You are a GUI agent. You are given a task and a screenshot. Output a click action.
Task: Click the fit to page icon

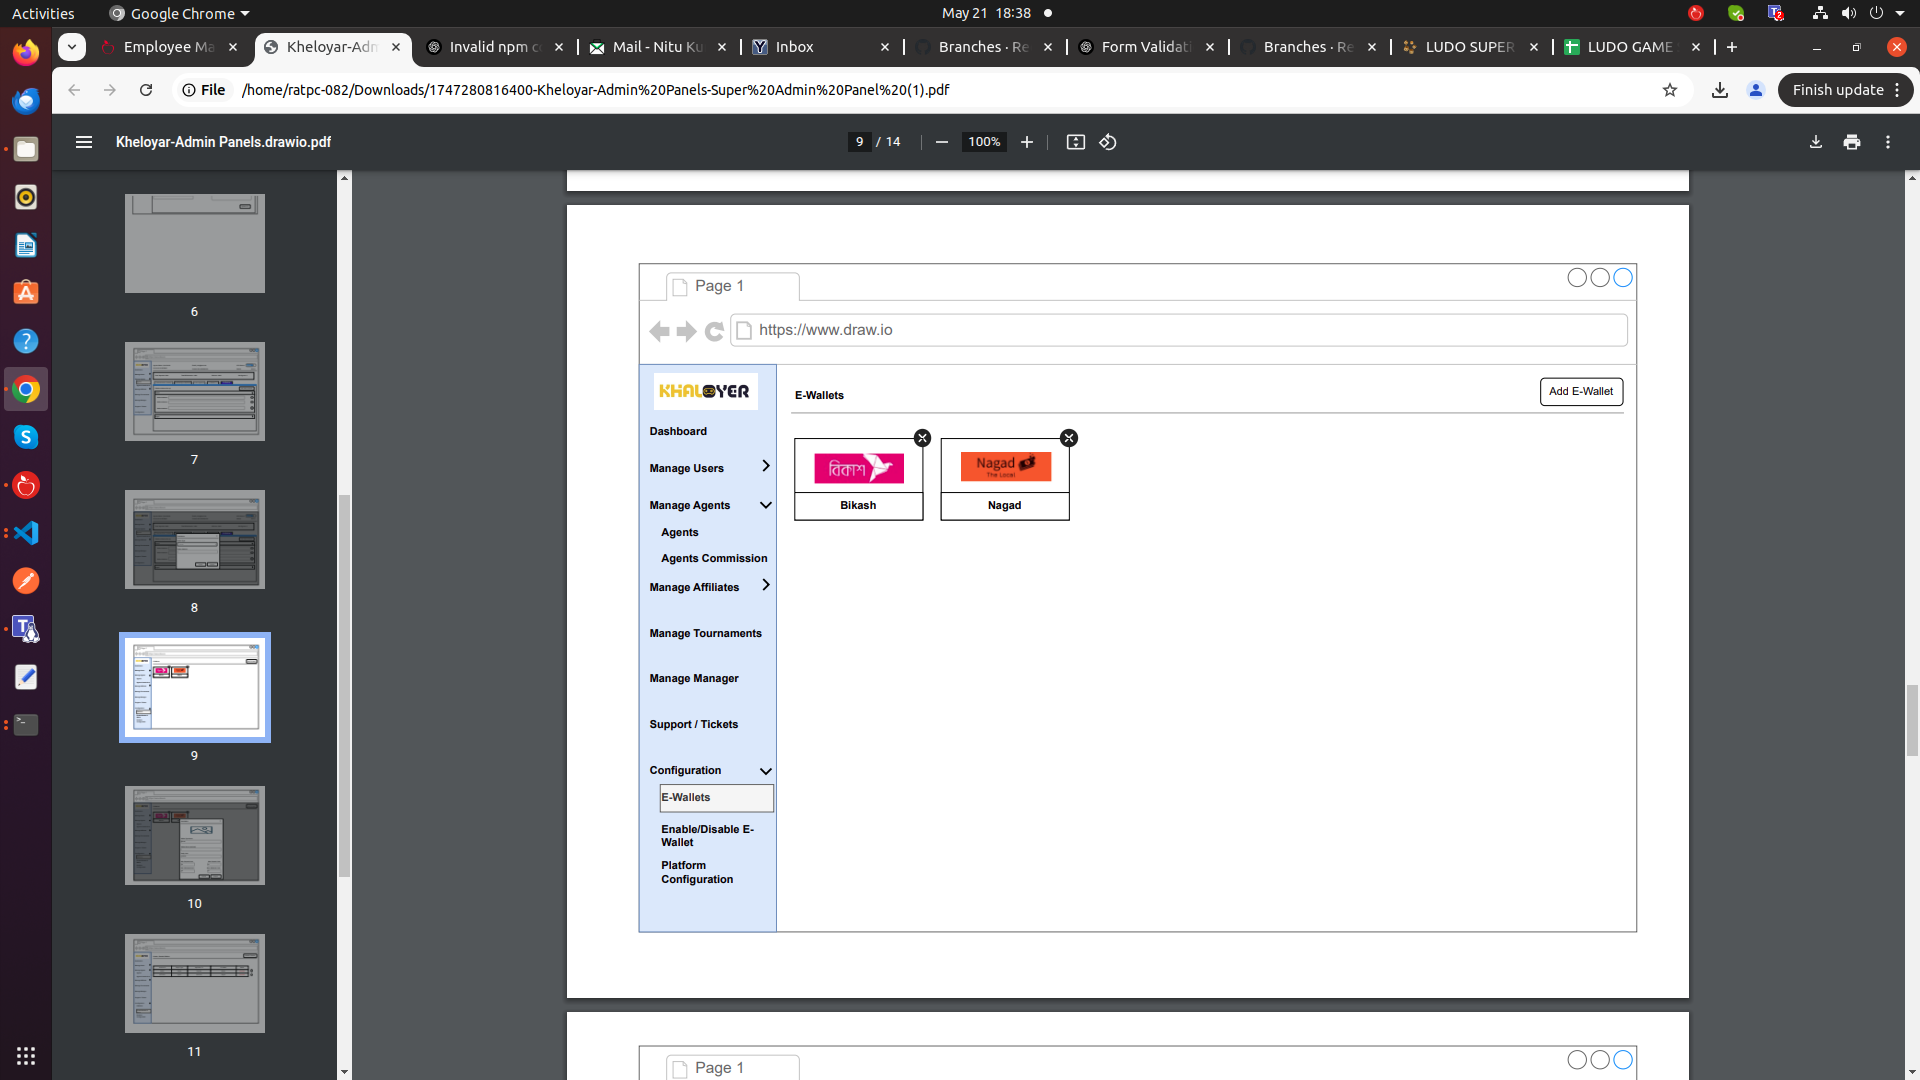coord(1075,142)
